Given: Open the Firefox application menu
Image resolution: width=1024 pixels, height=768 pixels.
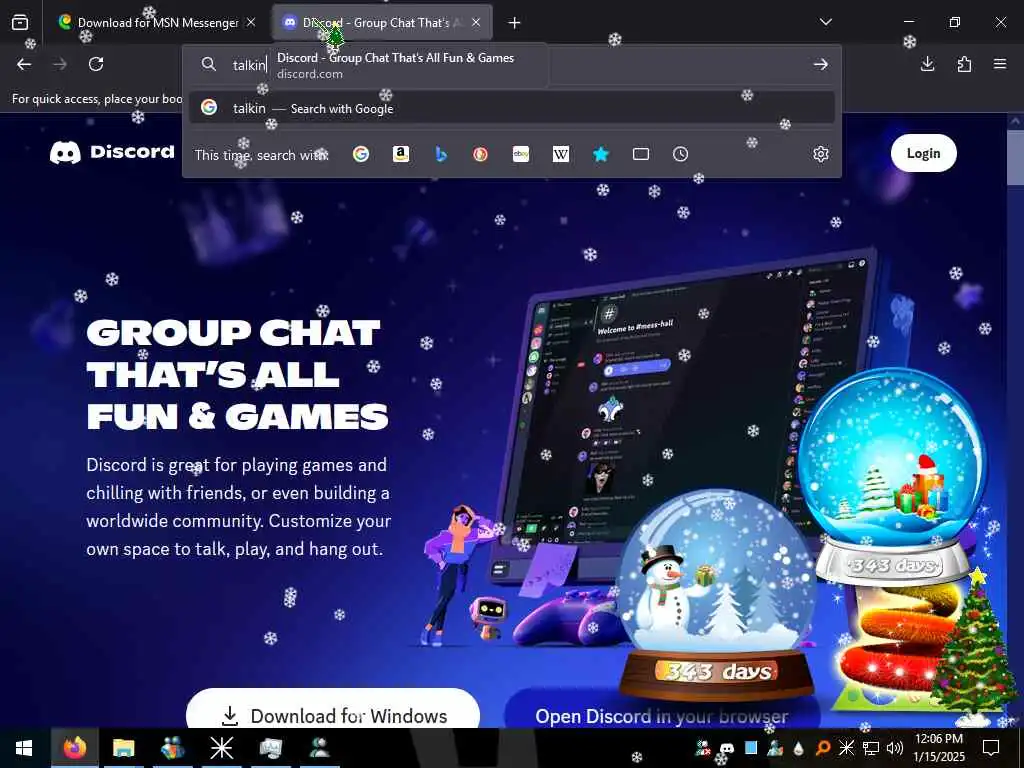Looking at the screenshot, I should (1000, 64).
